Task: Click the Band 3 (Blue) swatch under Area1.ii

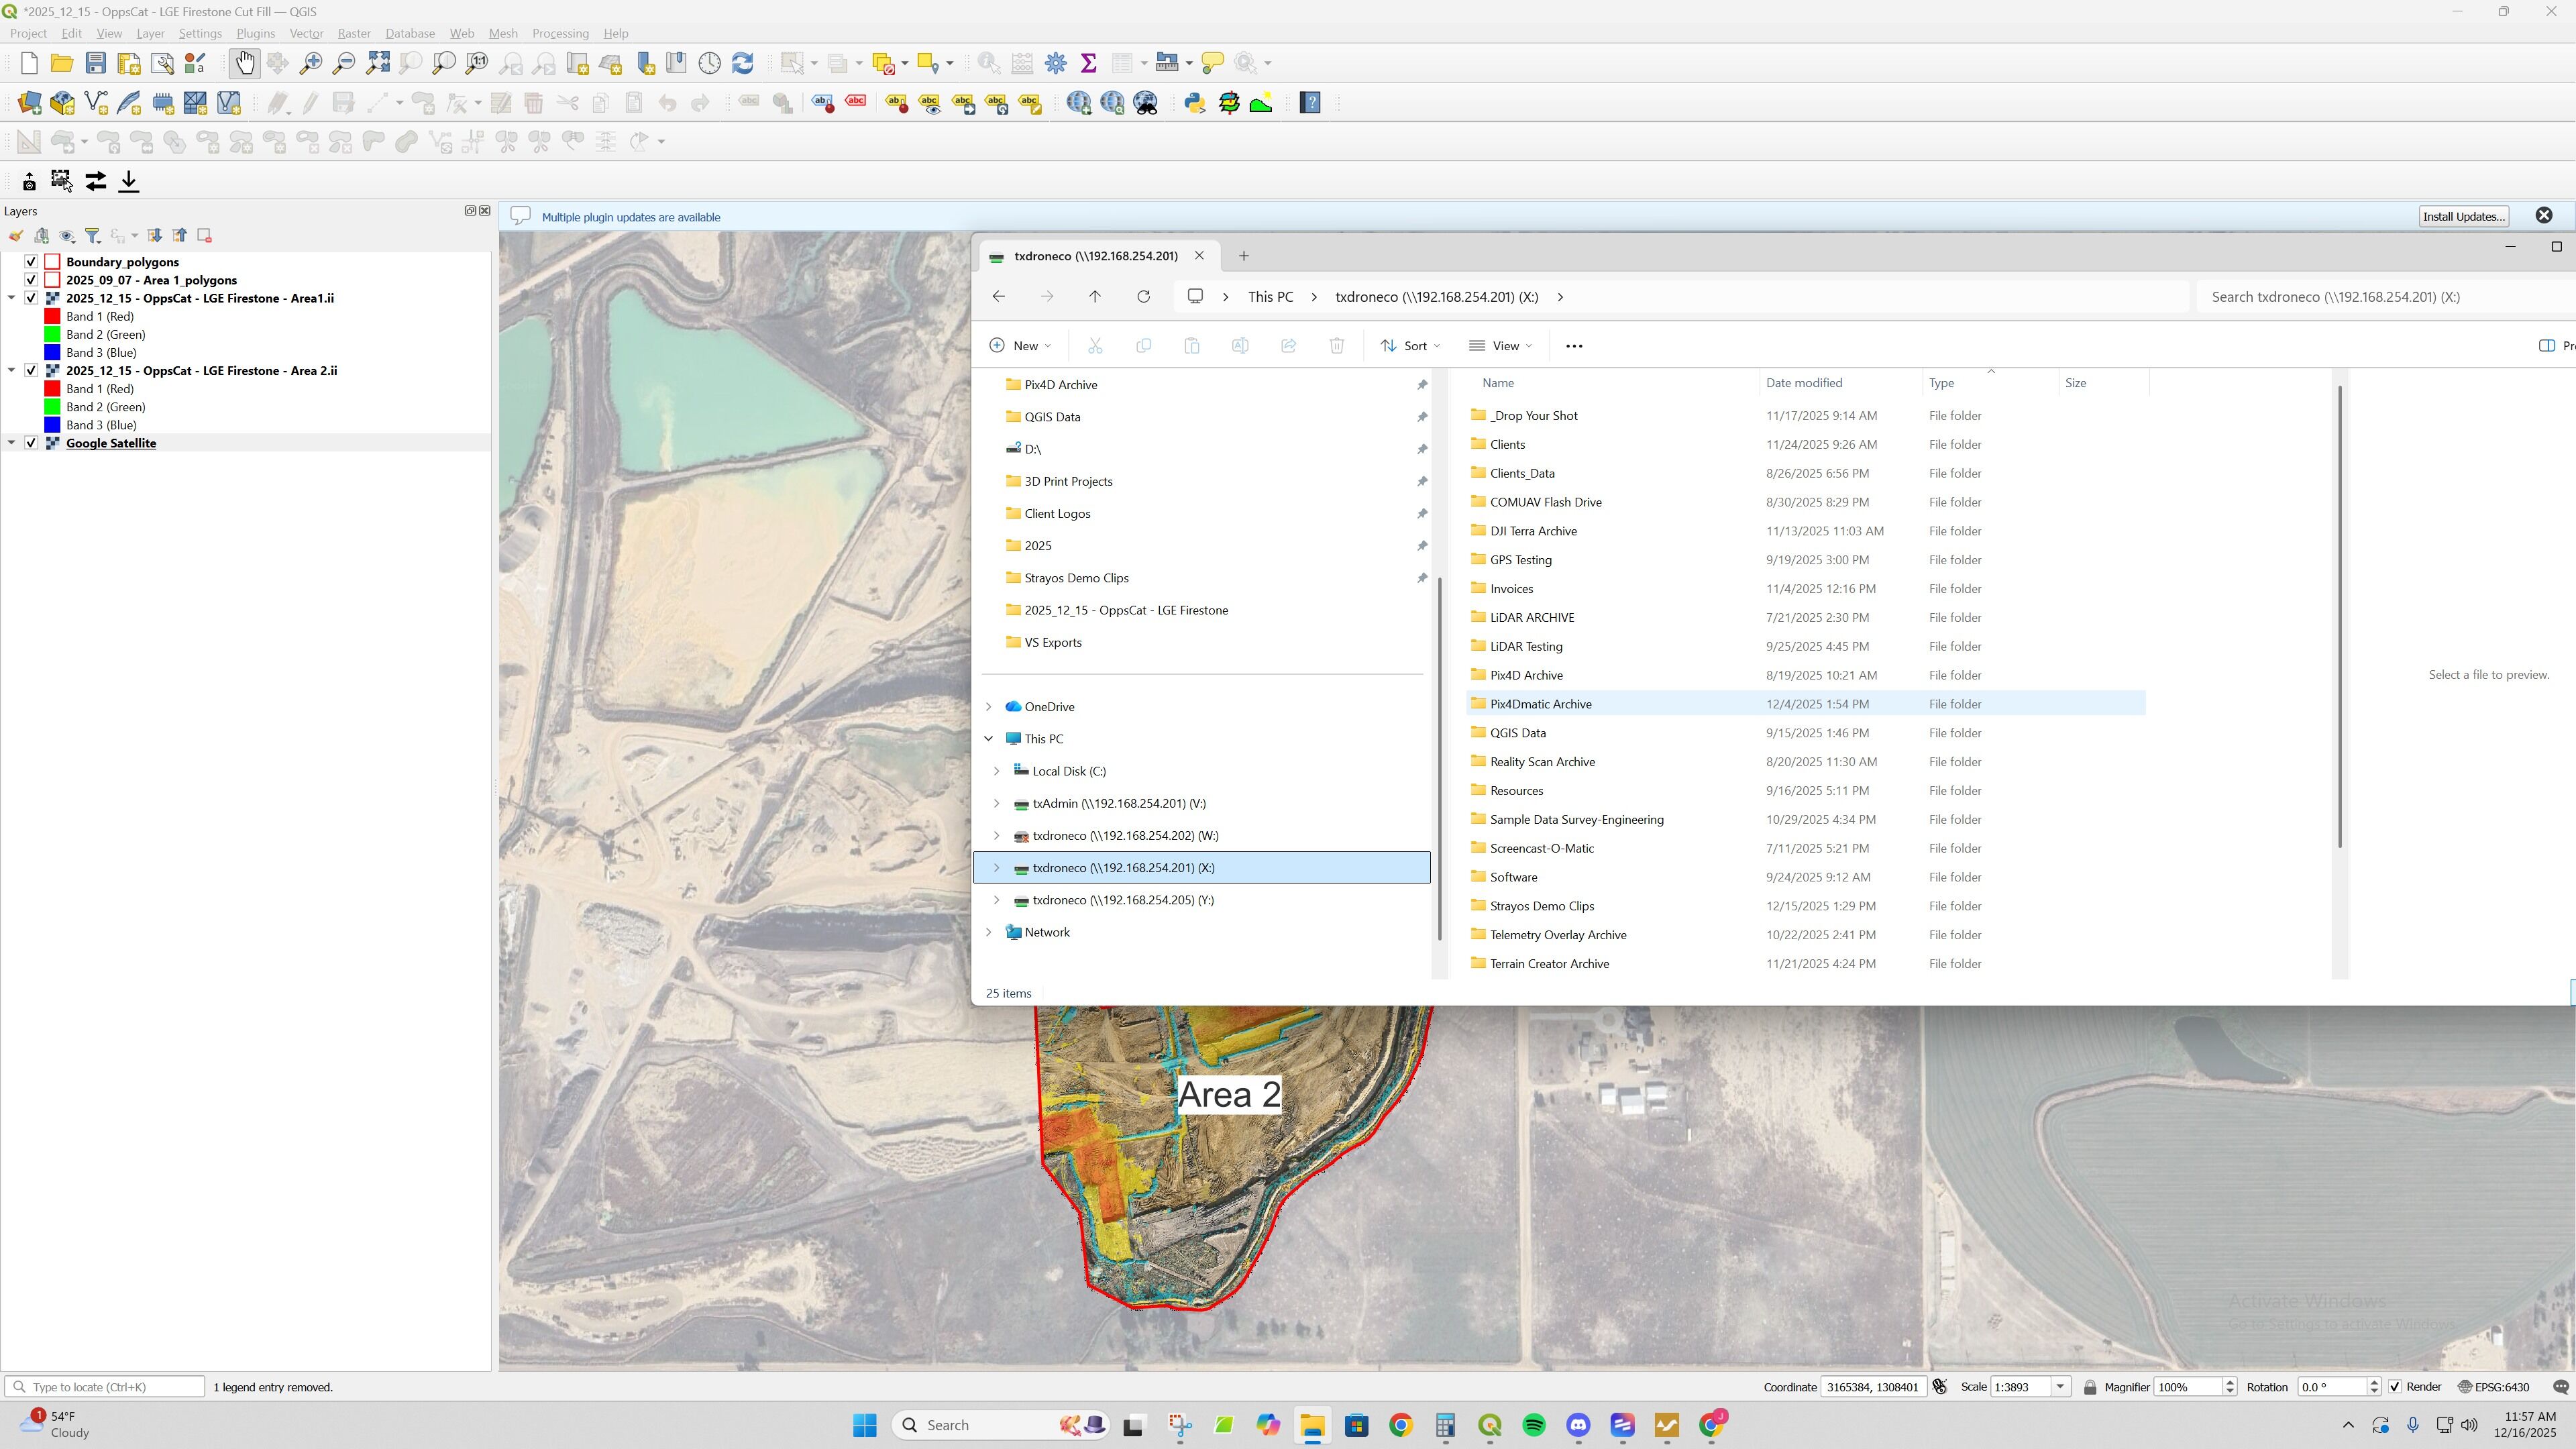Action: click(x=53, y=353)
